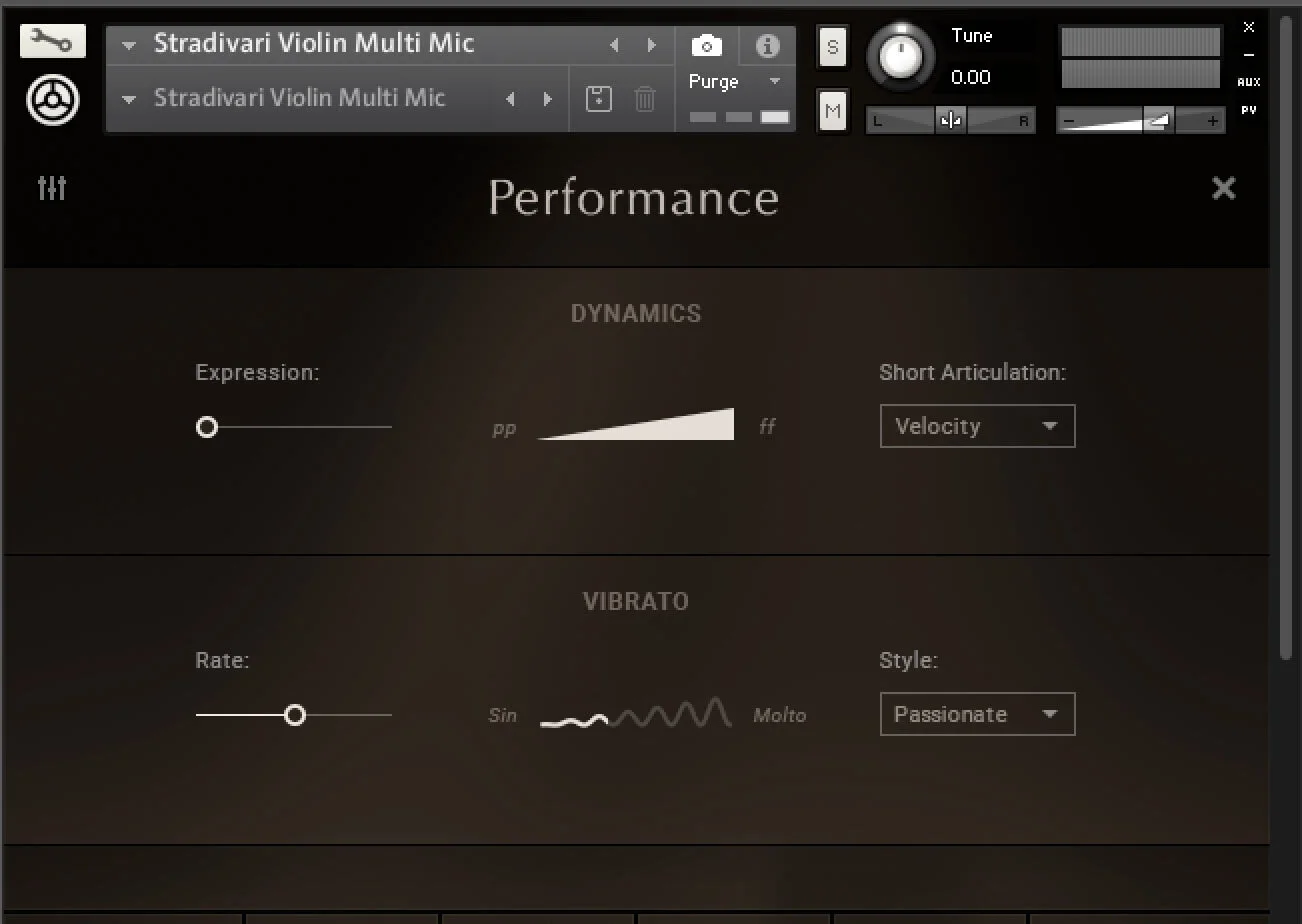
Task: Increase volume with the plus button
Action: 1212,121
